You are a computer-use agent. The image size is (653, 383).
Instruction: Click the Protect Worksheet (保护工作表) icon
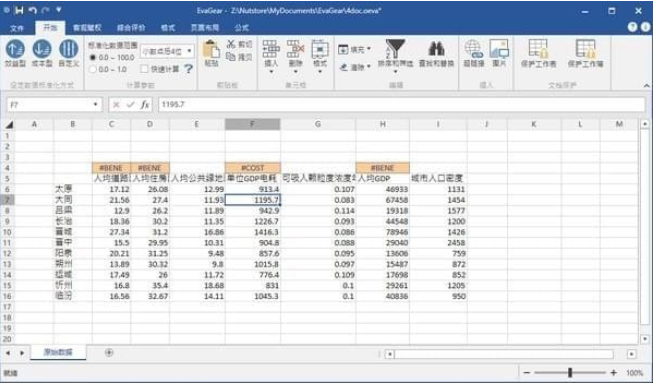click(538, 49)
